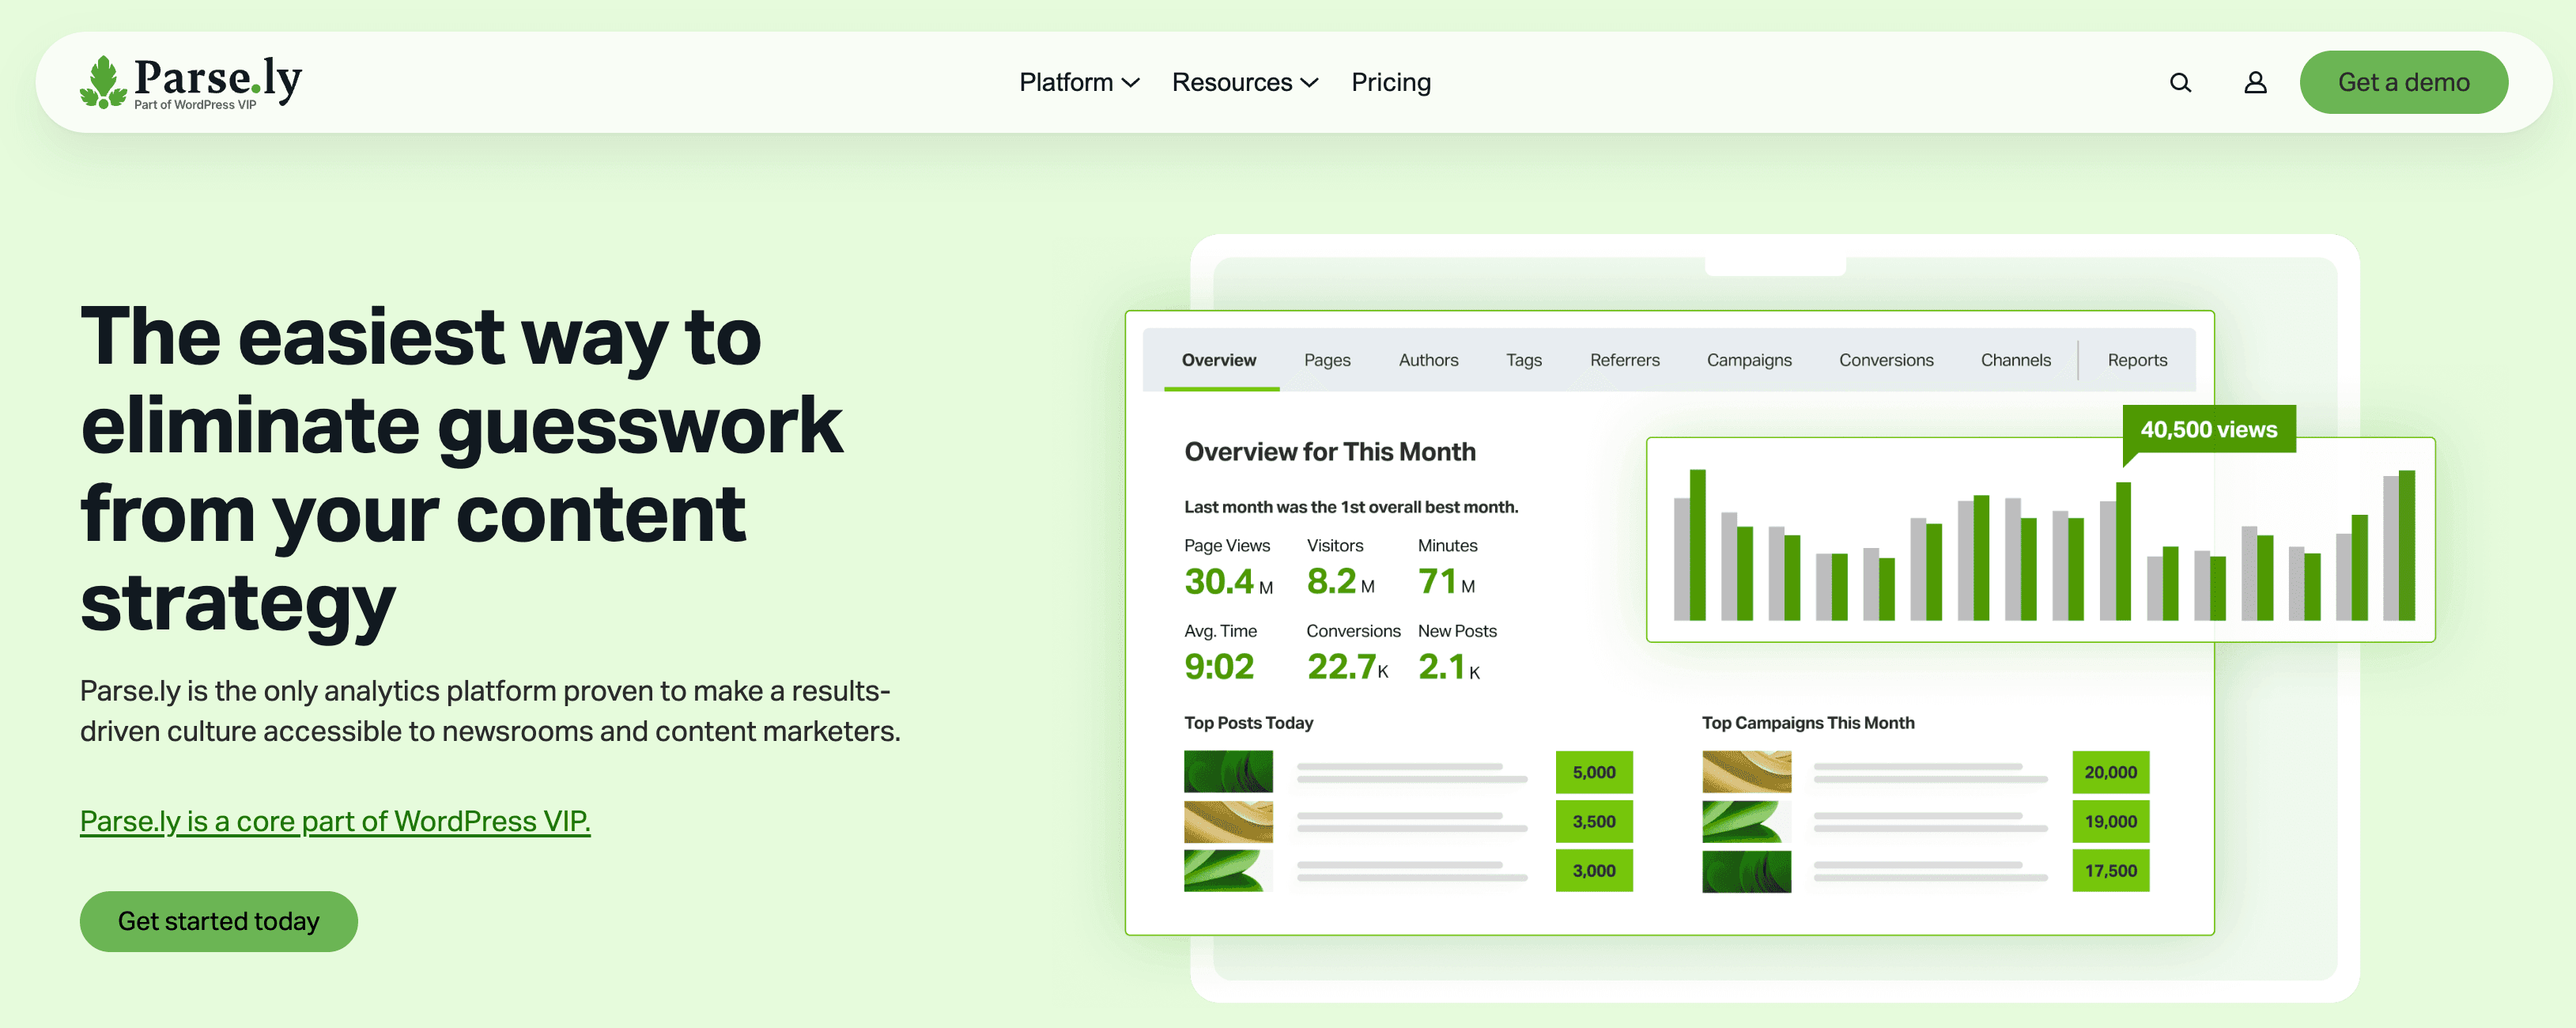Click the 3,000 top post count badge
The height and width of the screenshot is (1028, 2576).
1594,870
